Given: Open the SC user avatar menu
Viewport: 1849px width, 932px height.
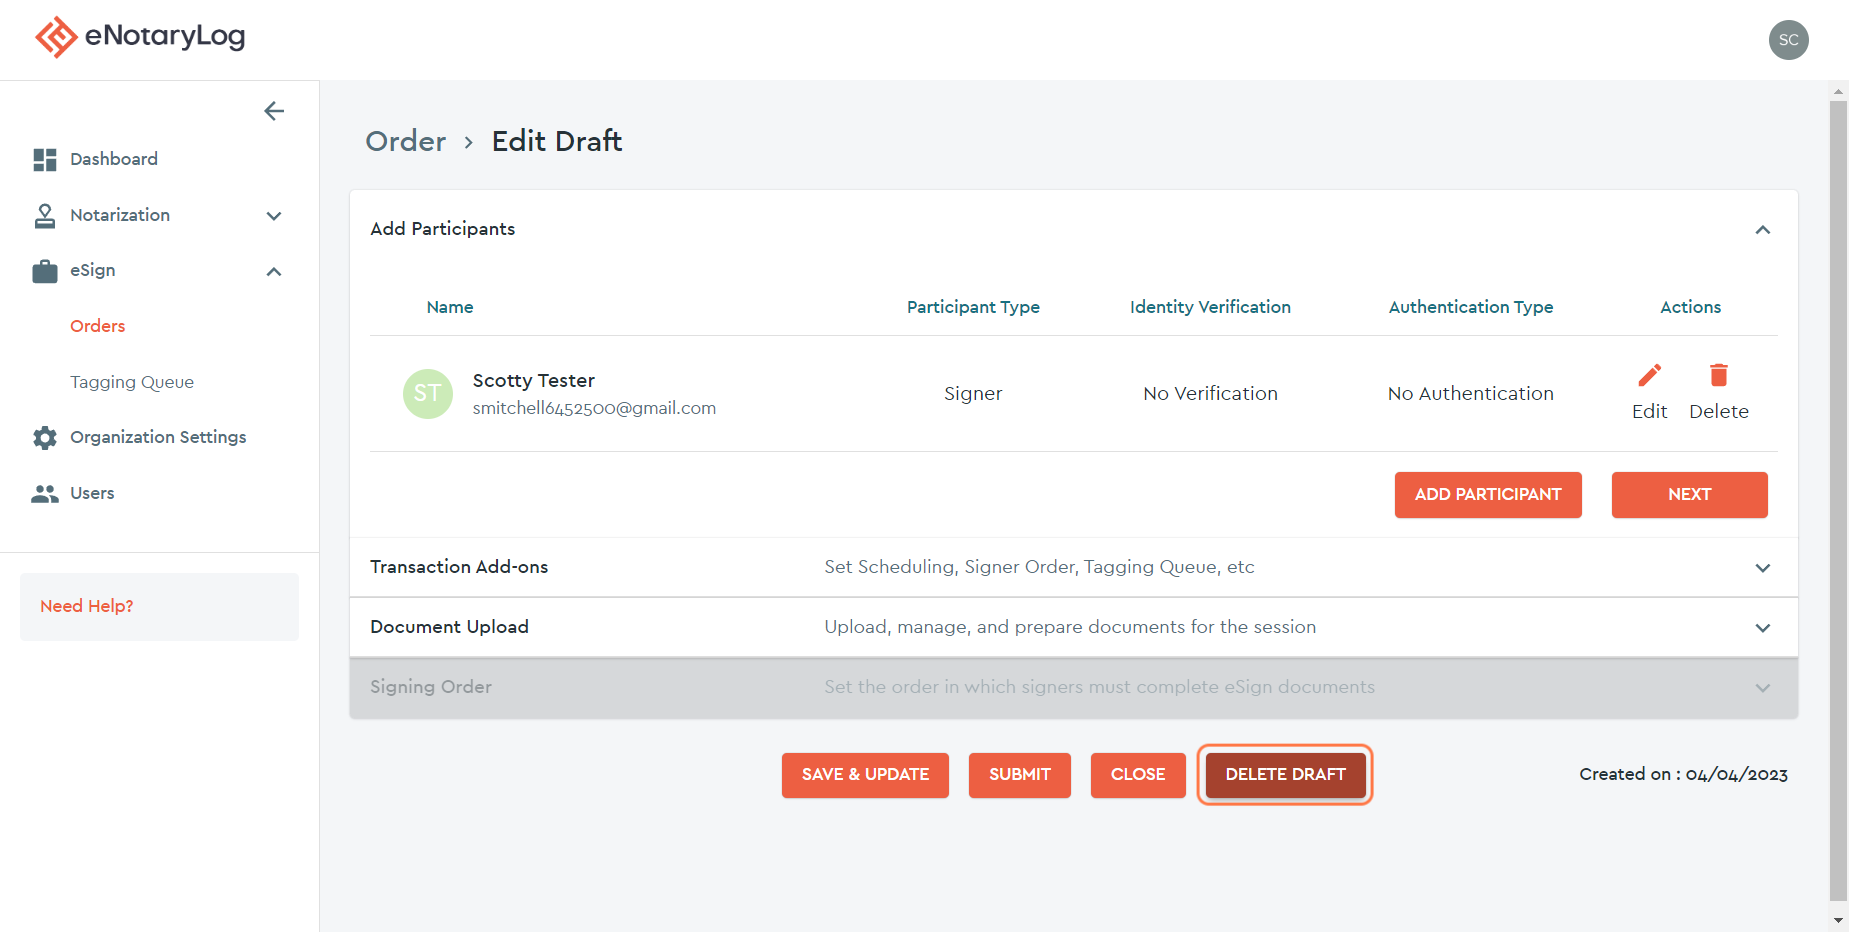Looking at the screenshot, I should point(1788,40).
